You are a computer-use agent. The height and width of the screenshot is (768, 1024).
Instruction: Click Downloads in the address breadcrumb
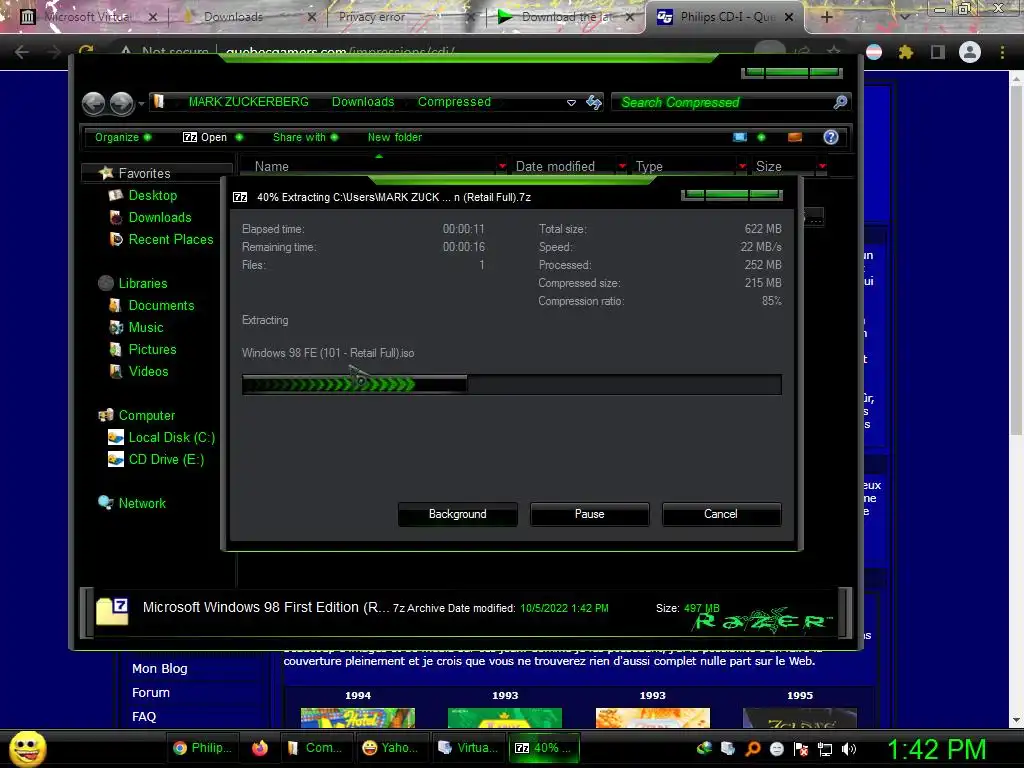coord(362,102)
